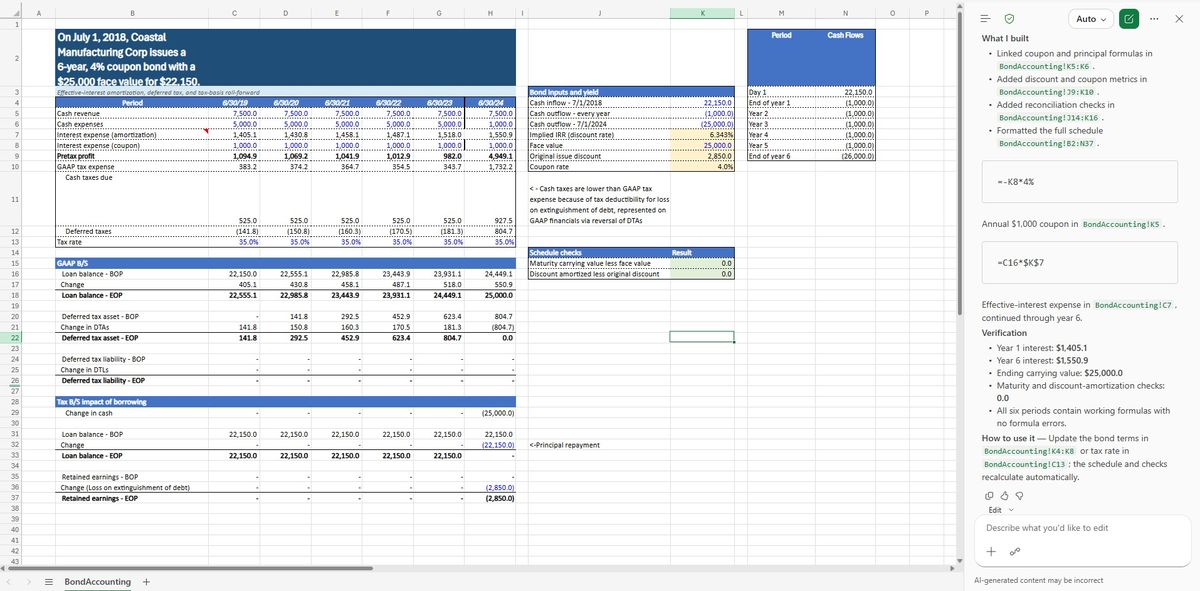Select column B header

132,13
